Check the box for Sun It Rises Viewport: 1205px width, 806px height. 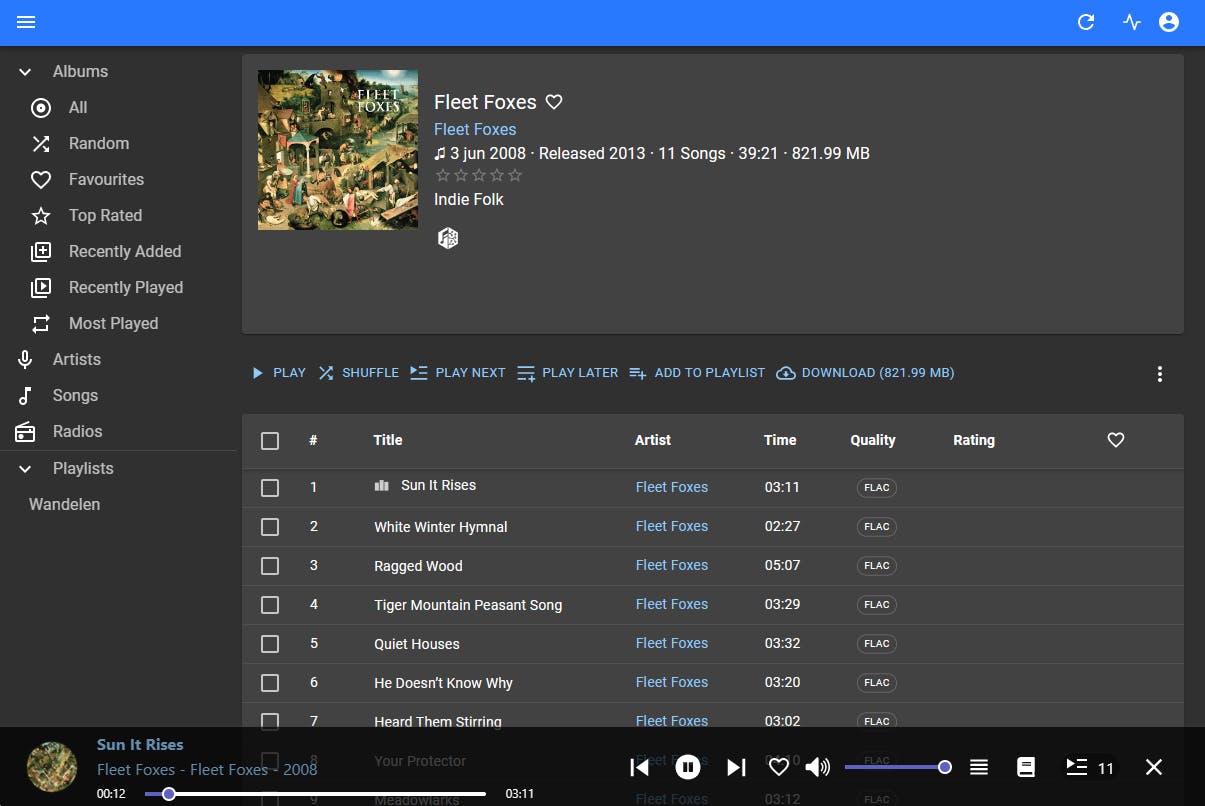(270, 488)
